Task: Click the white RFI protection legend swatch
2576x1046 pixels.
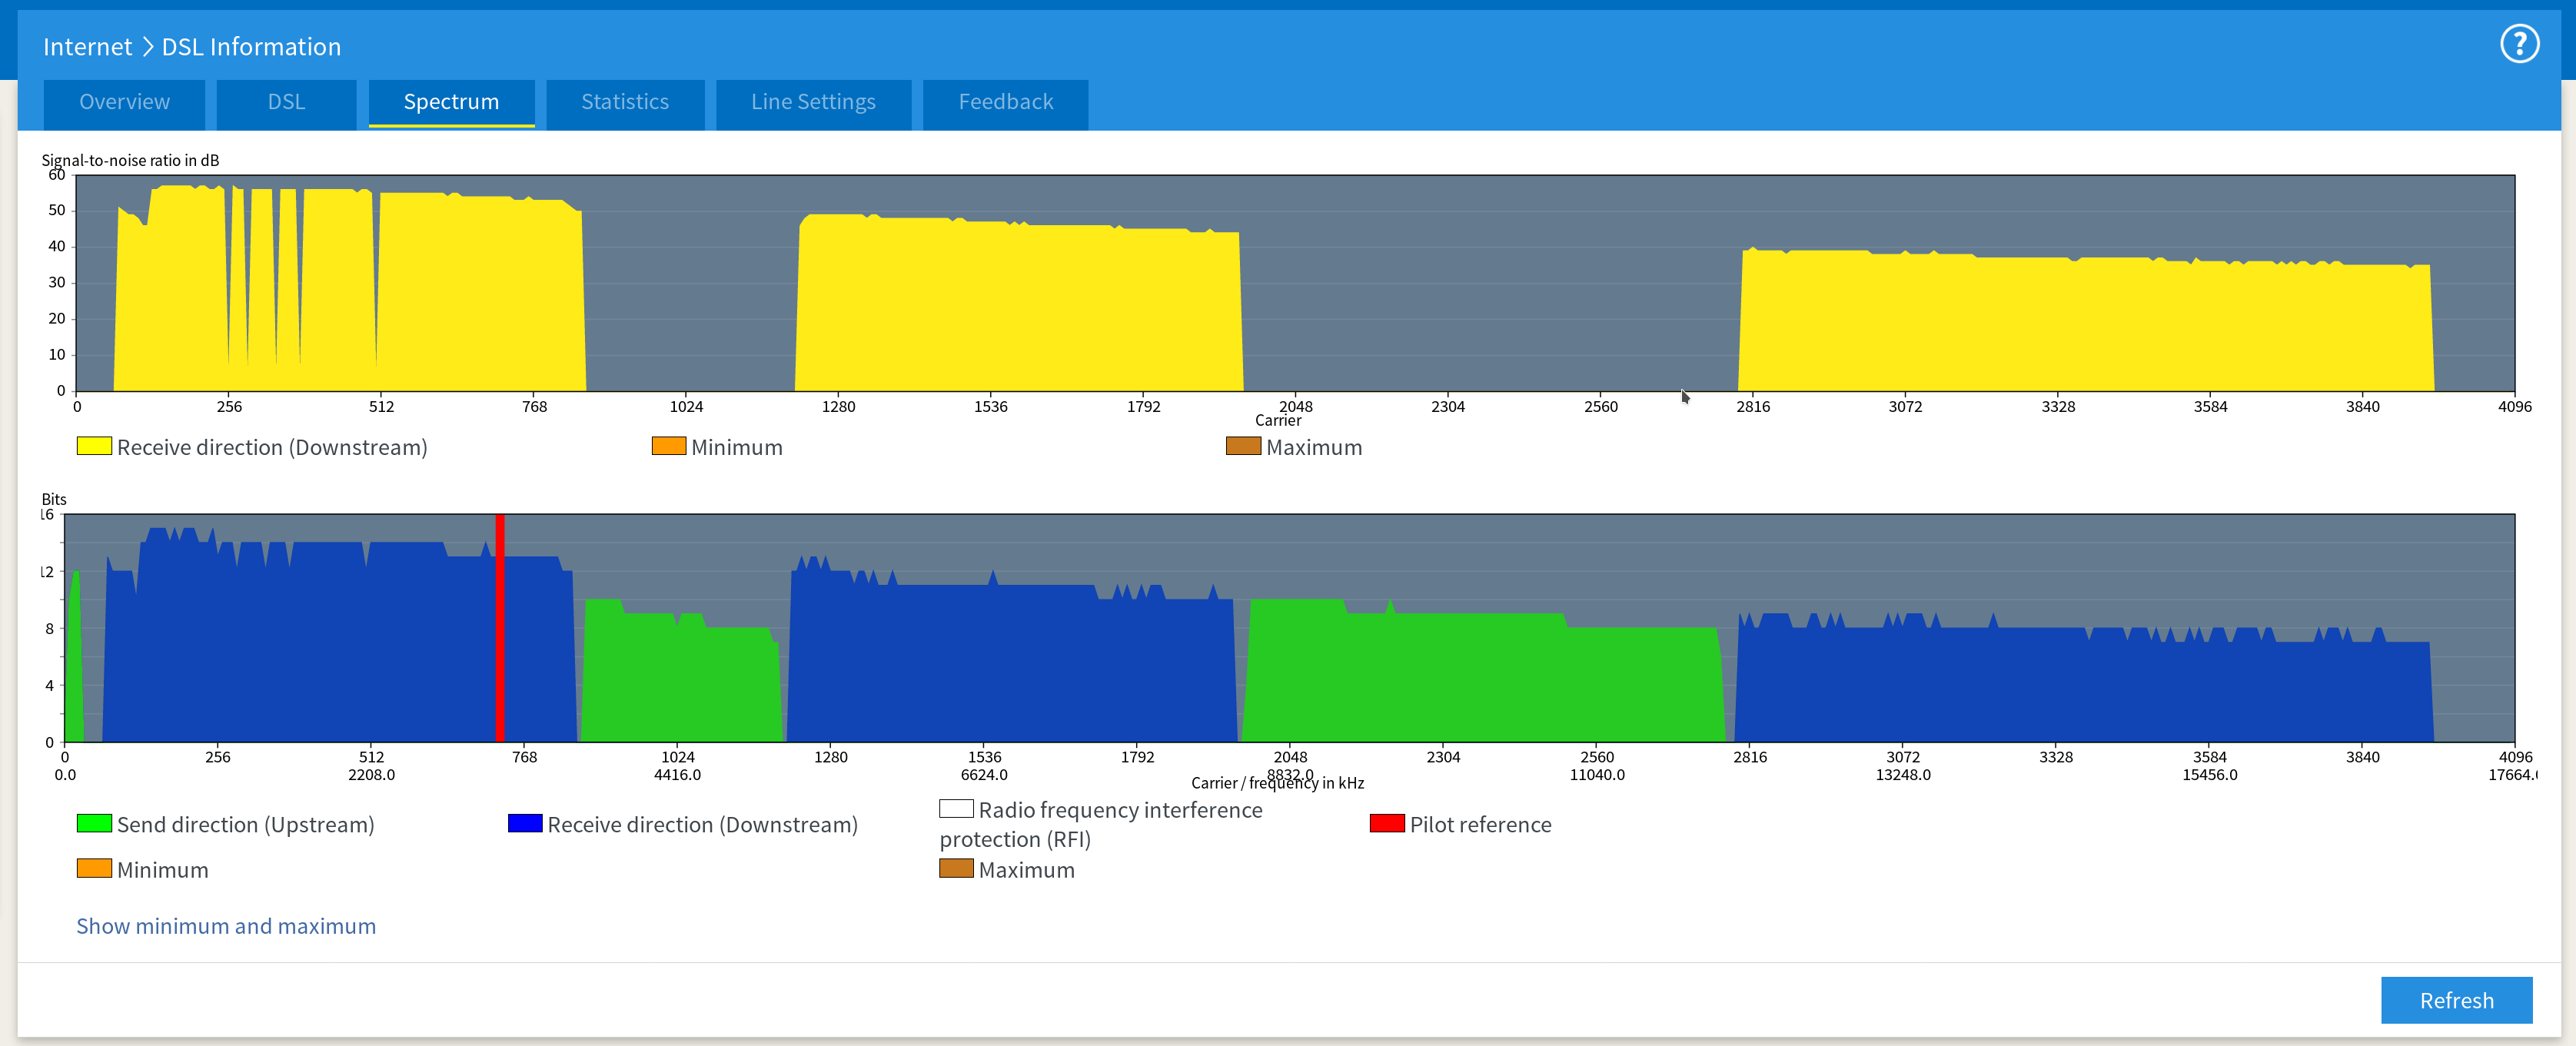Action: point(956,808)
